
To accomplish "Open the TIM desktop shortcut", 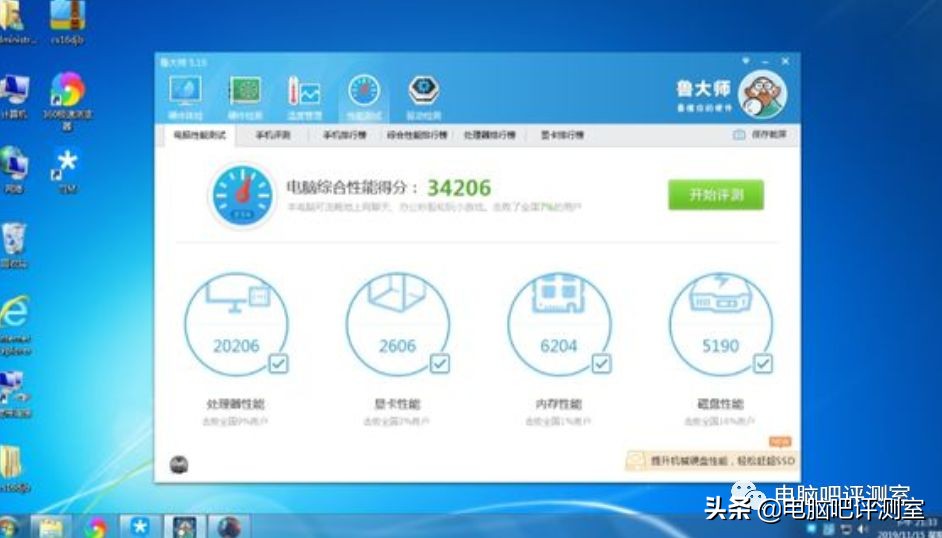I will (x=67, y=171).
